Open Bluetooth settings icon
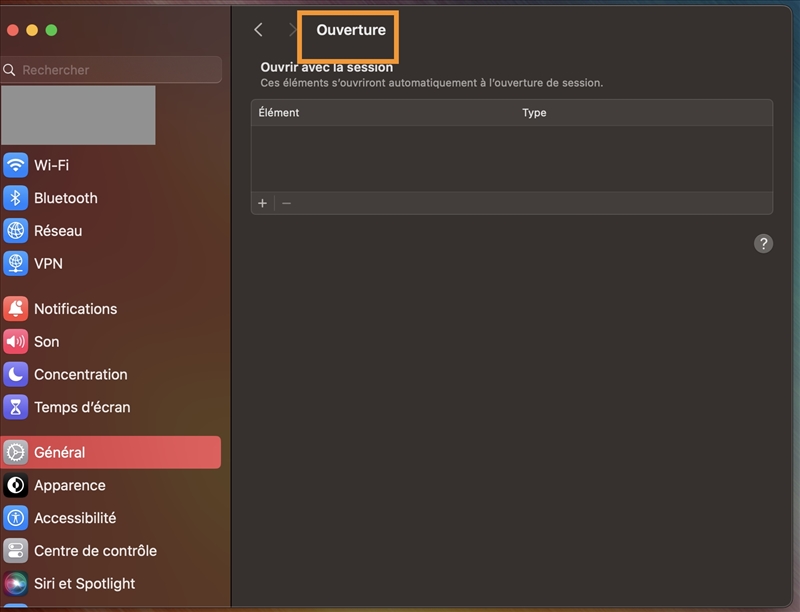The height and width of the screenshot is (612, 800). point(16,198)
